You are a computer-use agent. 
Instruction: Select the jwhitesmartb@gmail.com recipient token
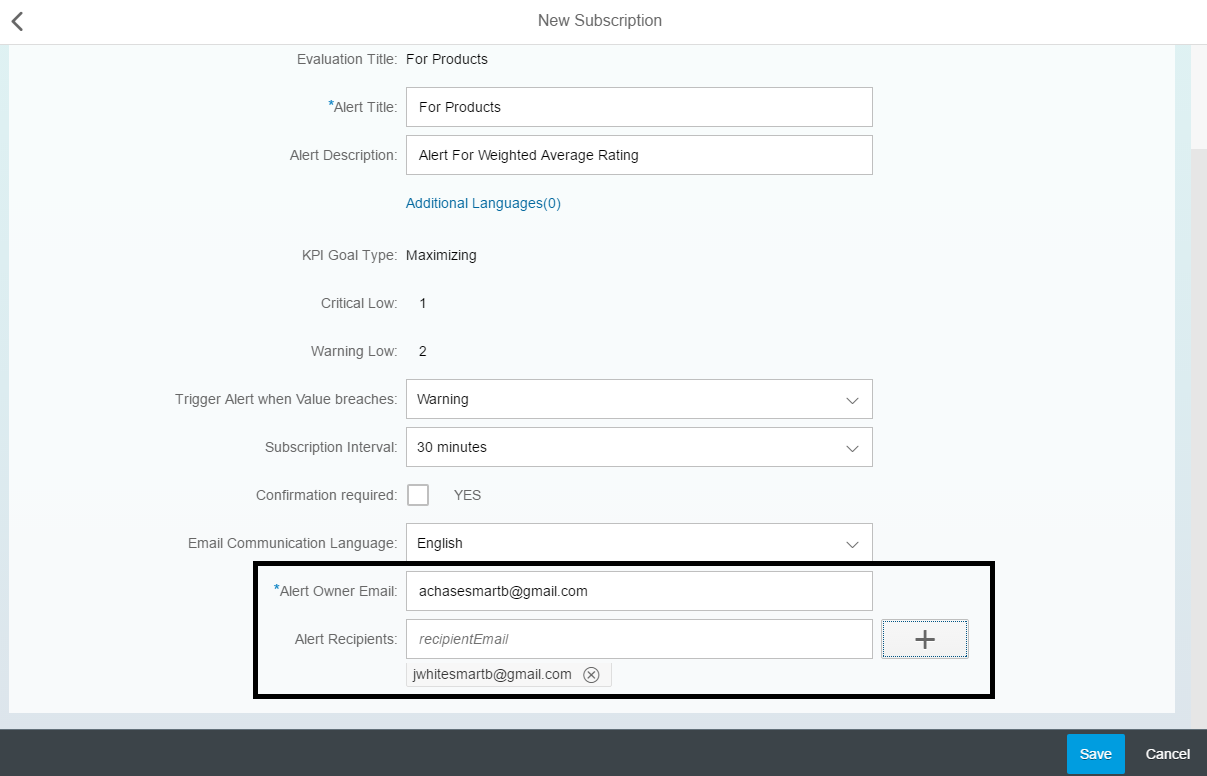[492, 674]
